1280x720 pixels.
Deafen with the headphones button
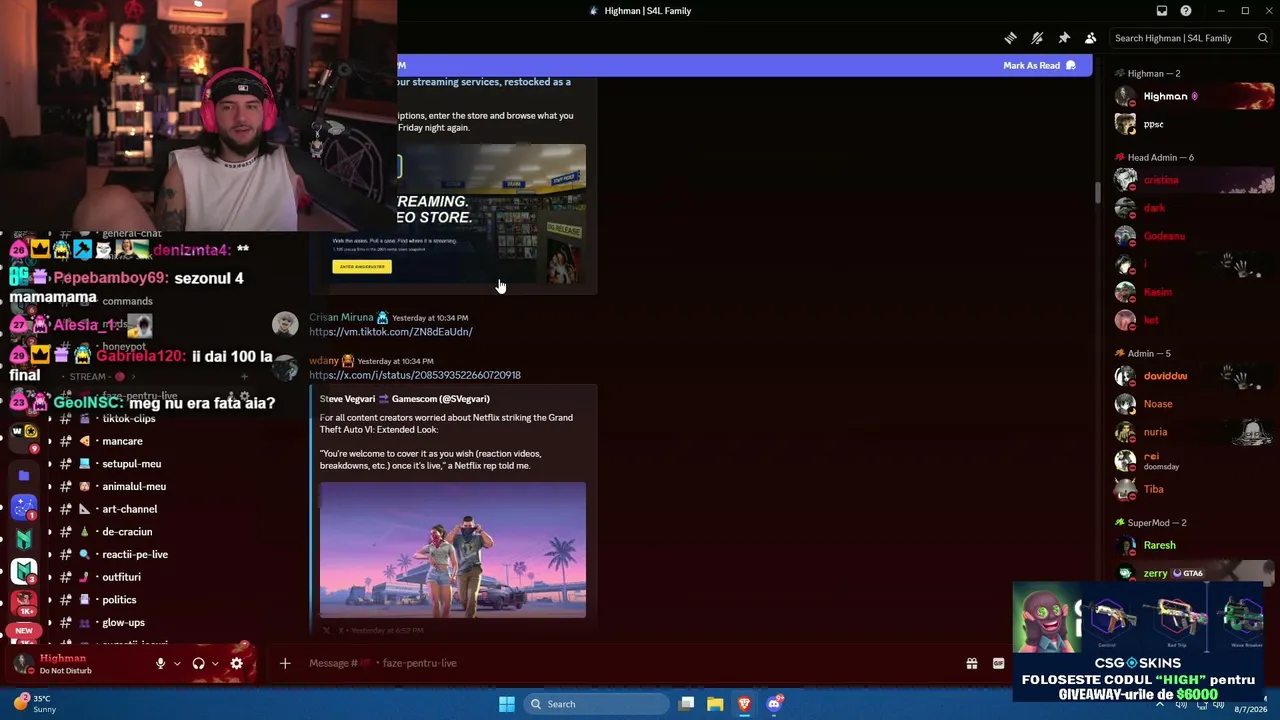[198, 663]
